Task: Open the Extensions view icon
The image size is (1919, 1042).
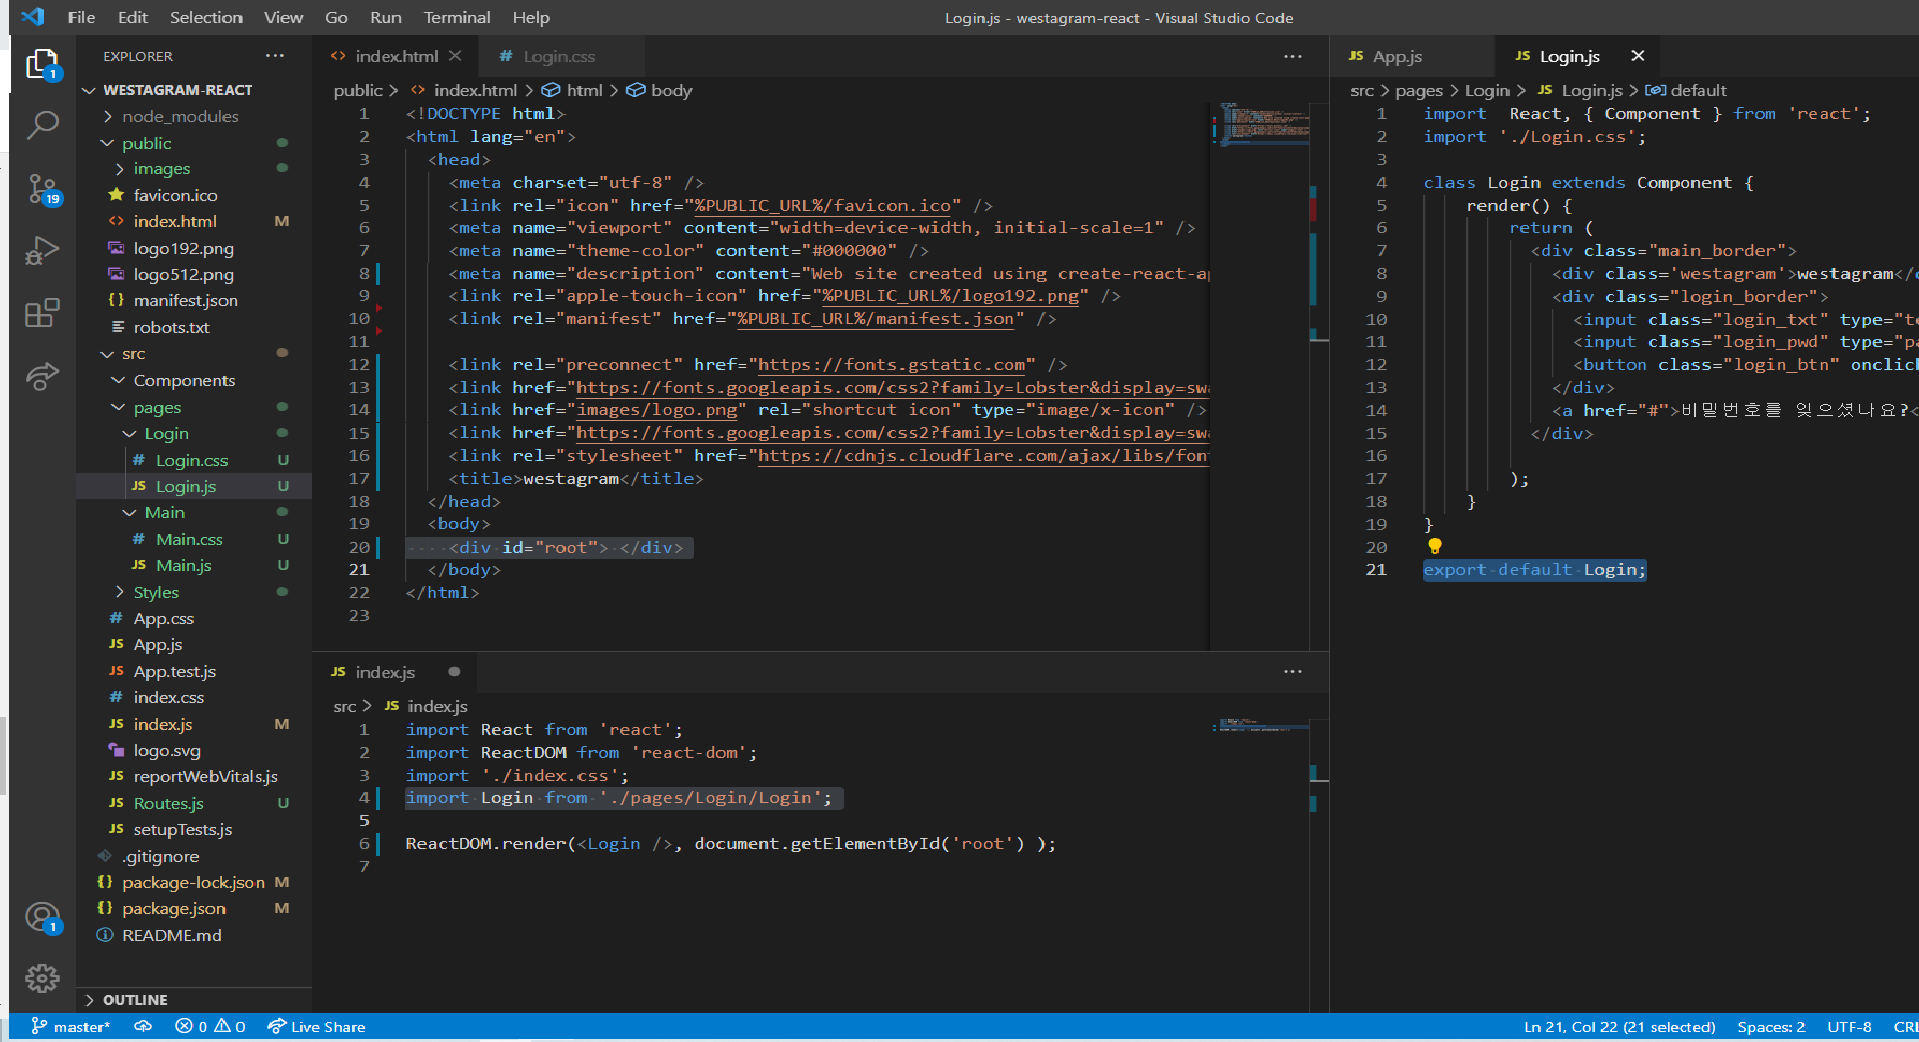Action: tap(42, 313)
